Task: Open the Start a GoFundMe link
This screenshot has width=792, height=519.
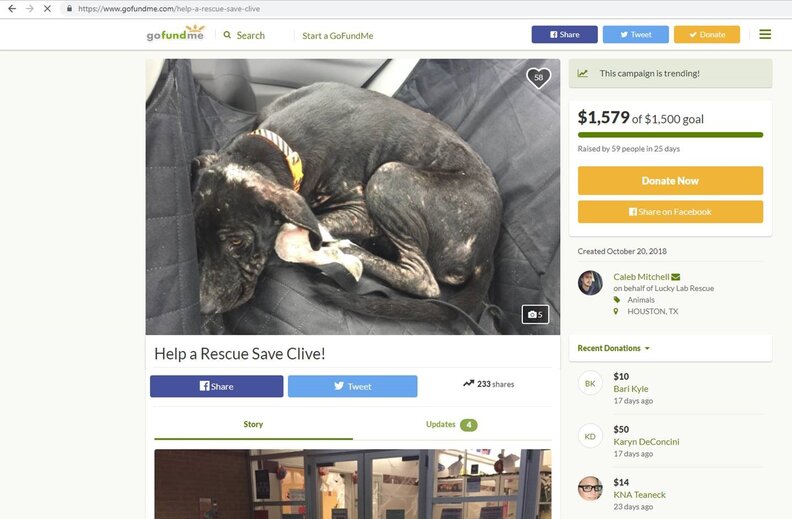Action: [337, 36]
